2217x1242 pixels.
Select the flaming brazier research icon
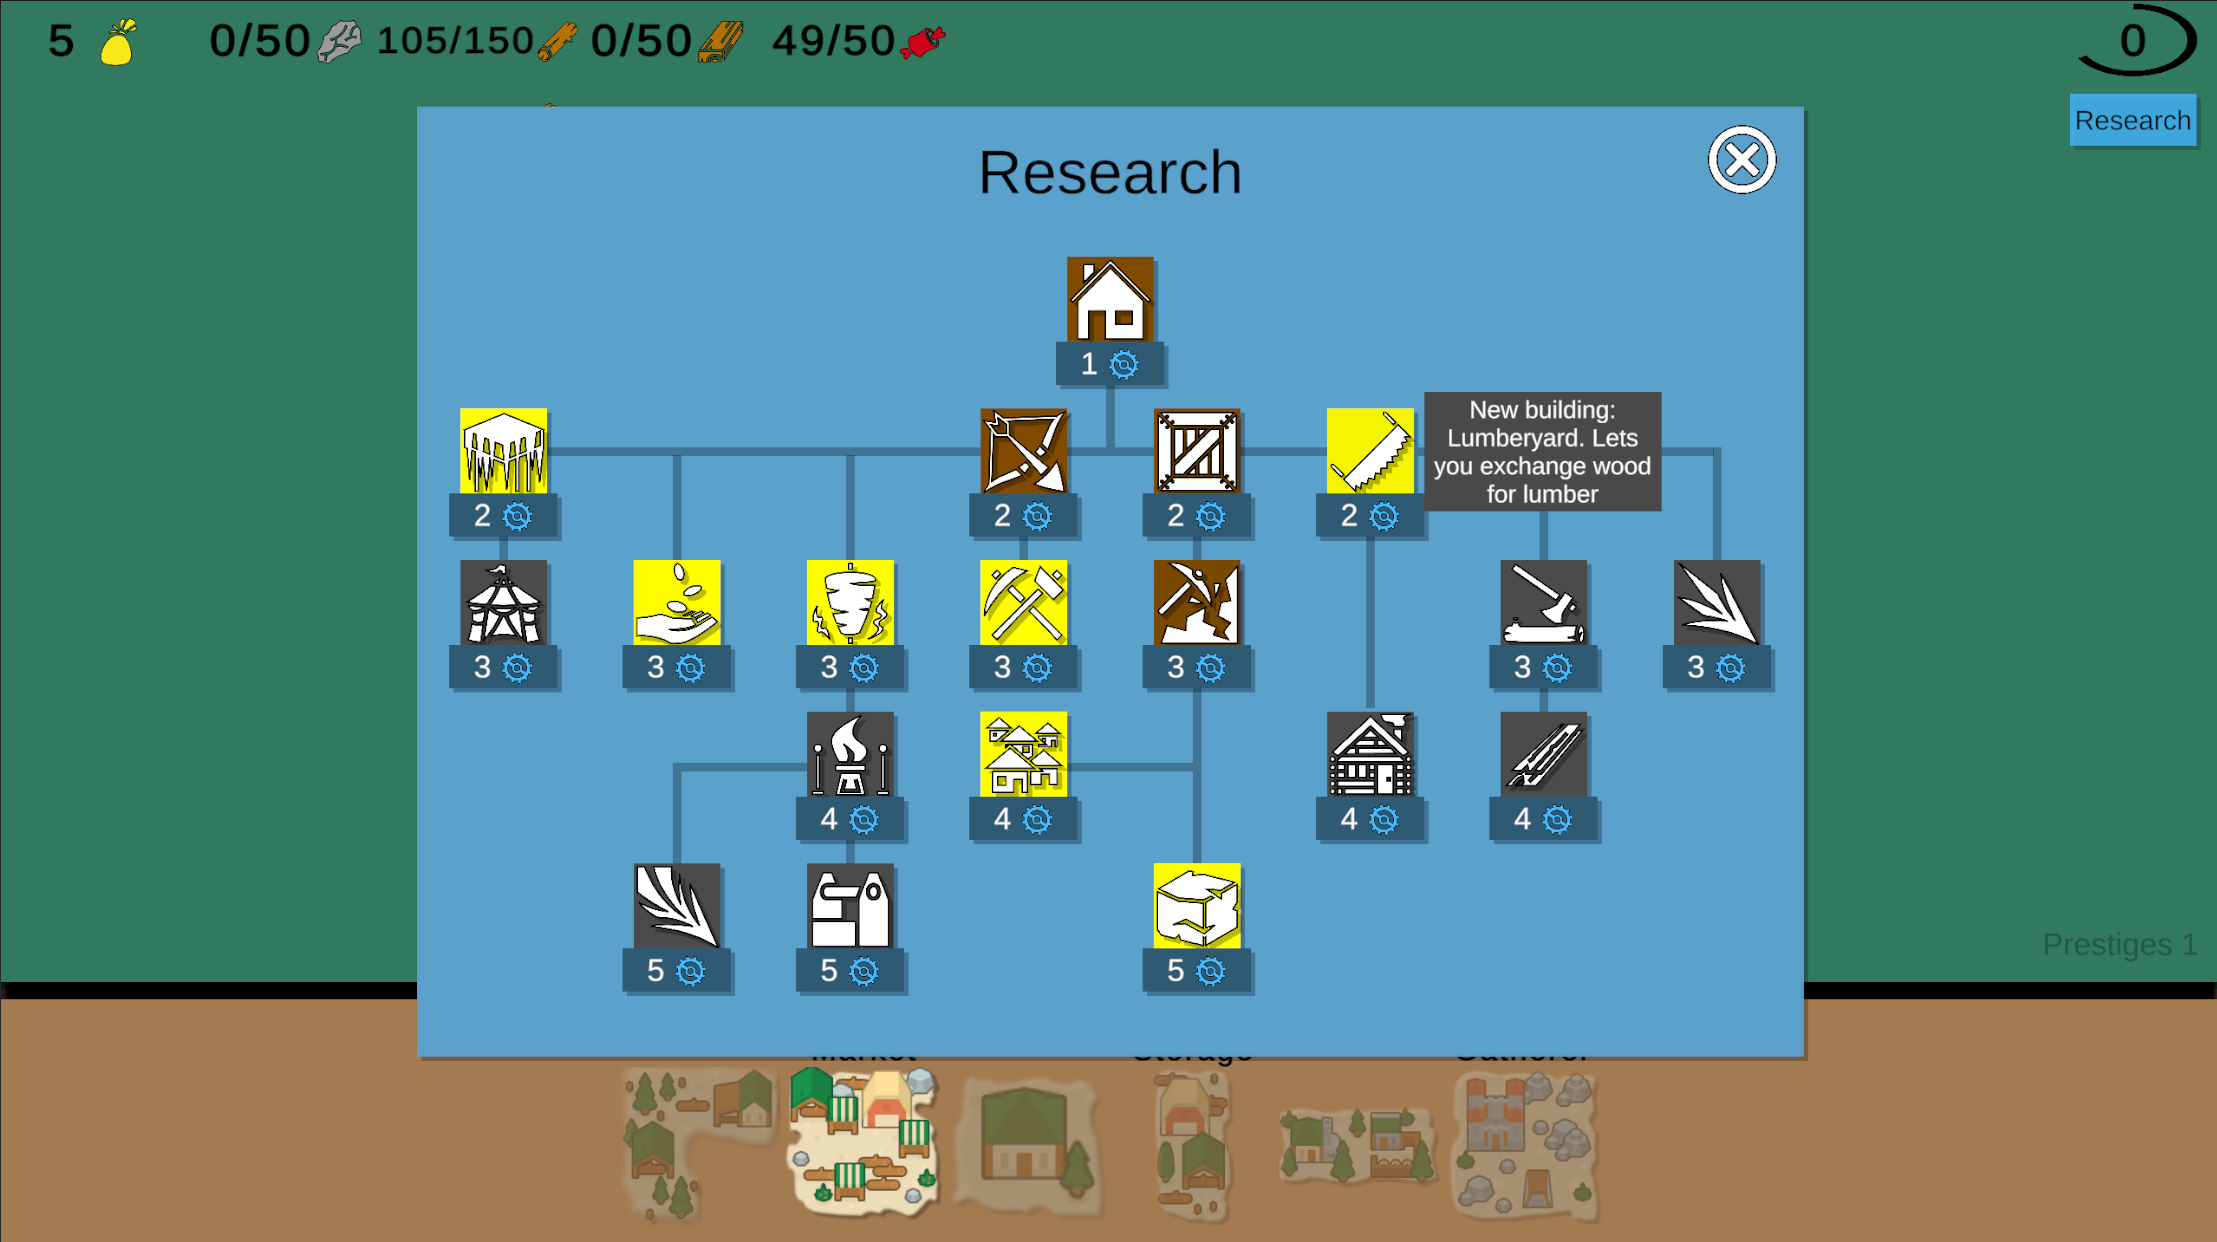click(x=850, y=755)
